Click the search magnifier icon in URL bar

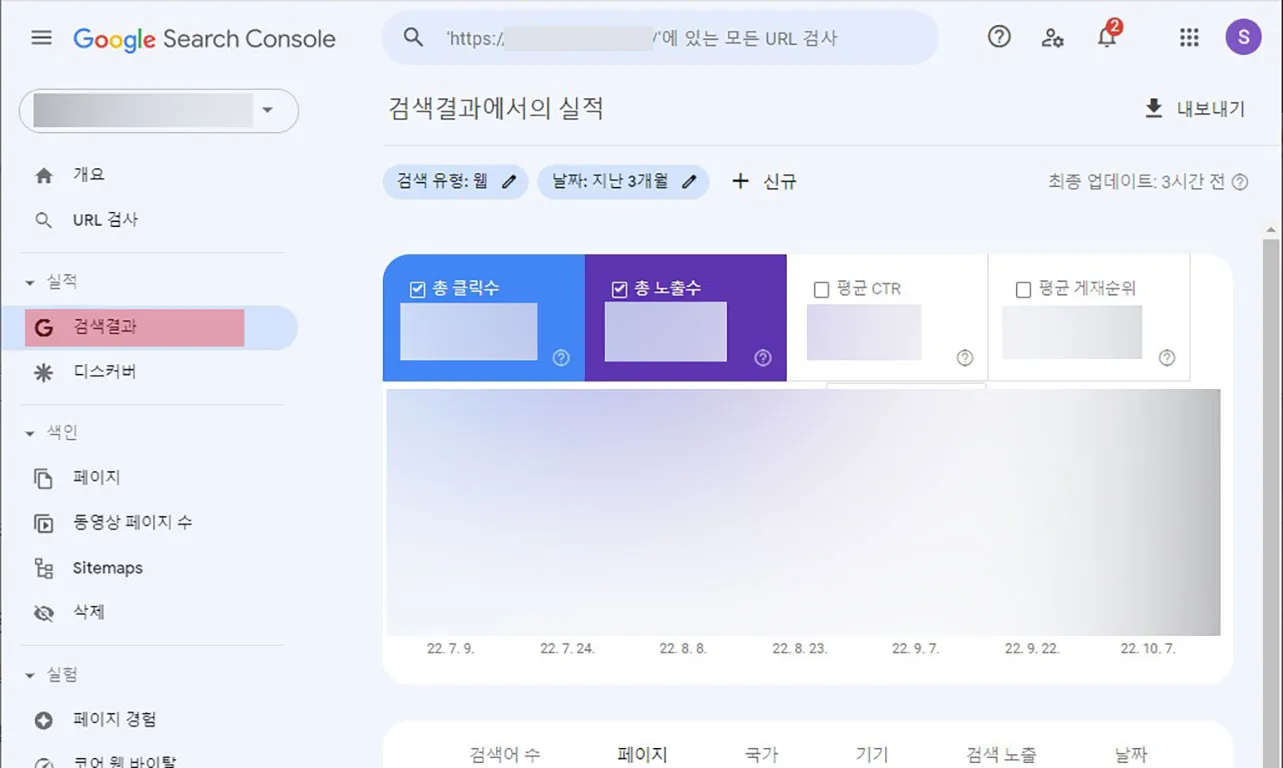413,38
